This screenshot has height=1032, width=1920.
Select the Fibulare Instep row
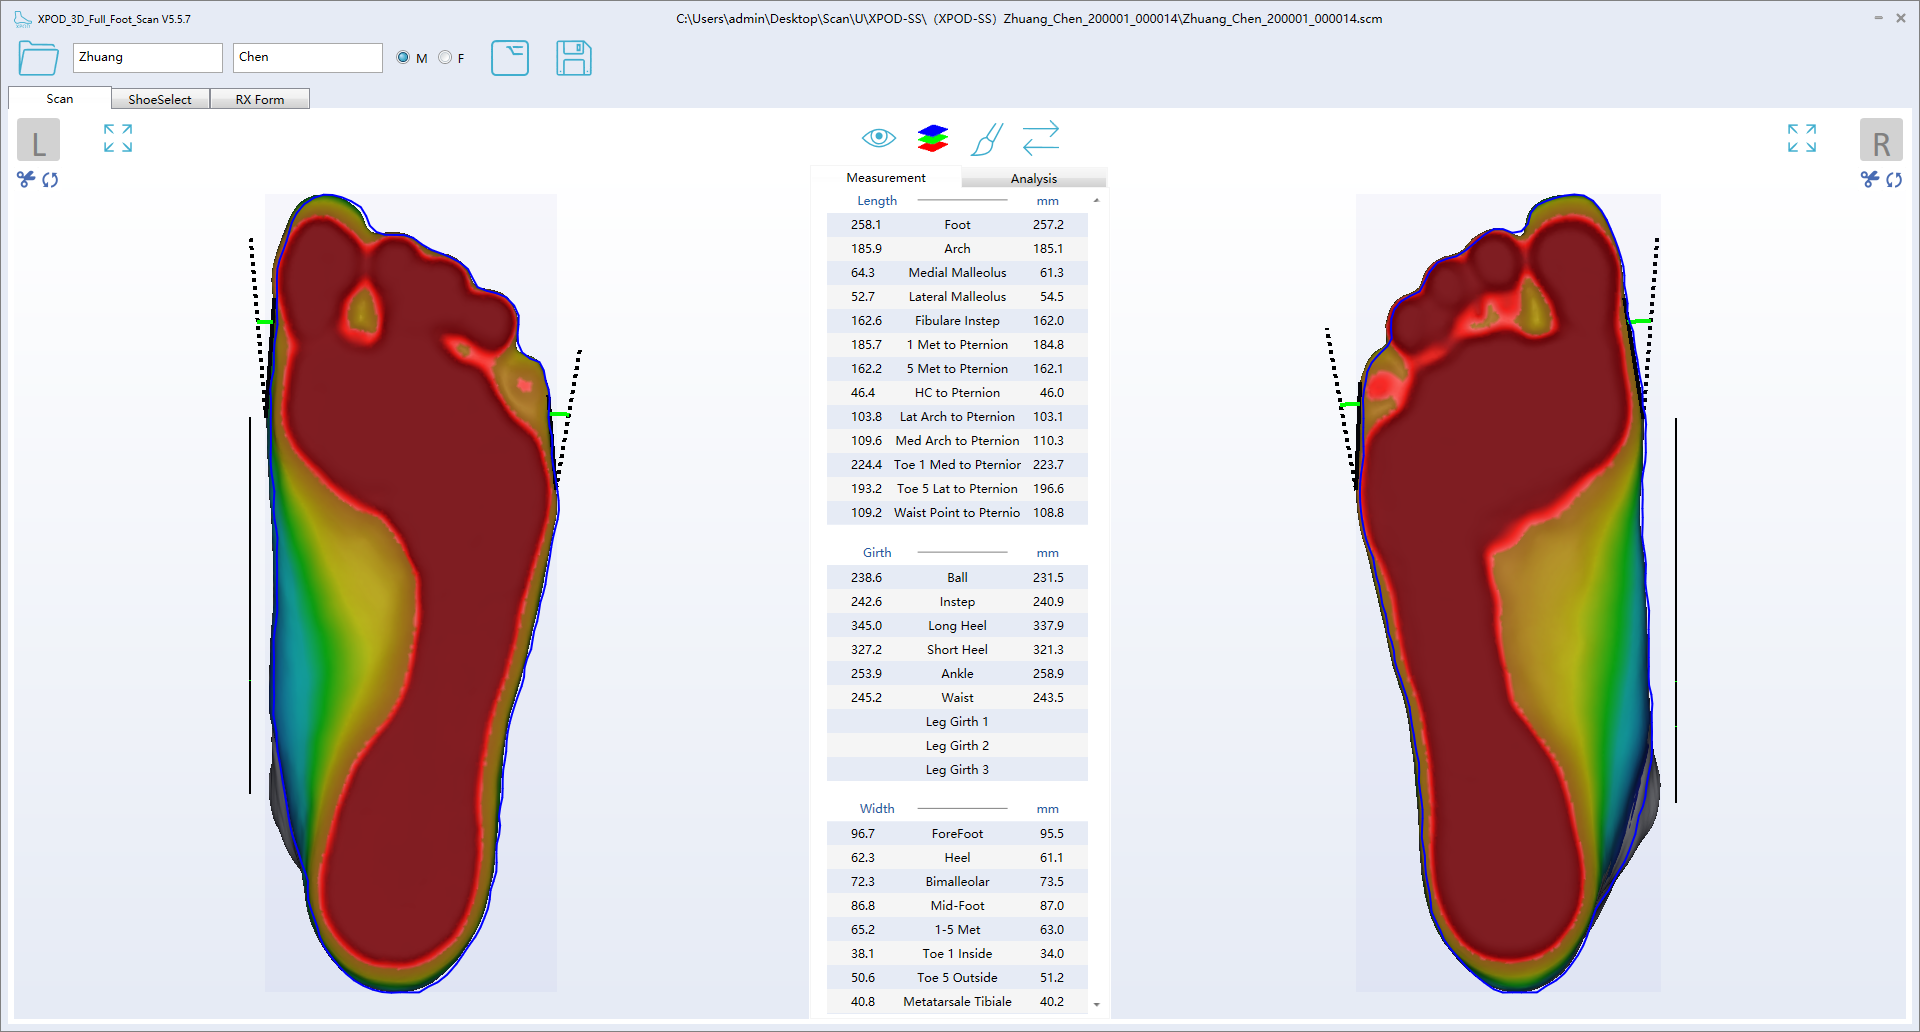point(957,321)
